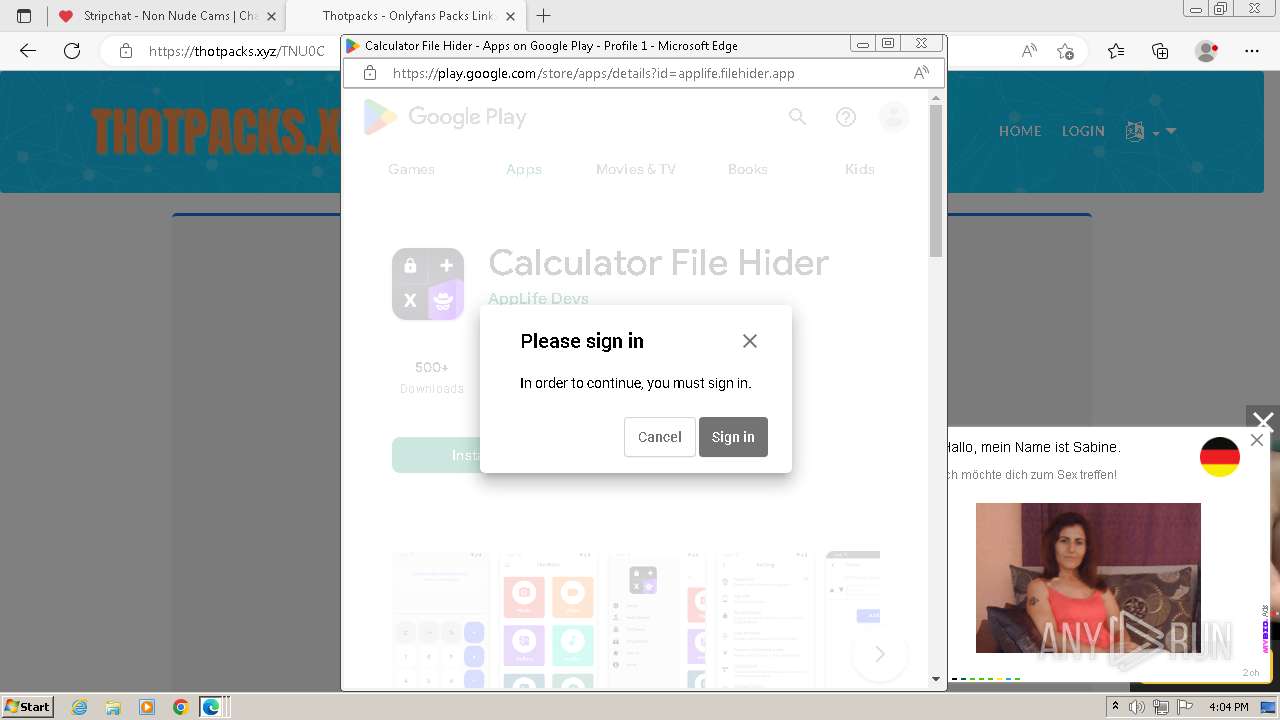Screen dimensions: 1280x720
Task: Advance screenshots with the next arrow
Action: coord(880,654)
